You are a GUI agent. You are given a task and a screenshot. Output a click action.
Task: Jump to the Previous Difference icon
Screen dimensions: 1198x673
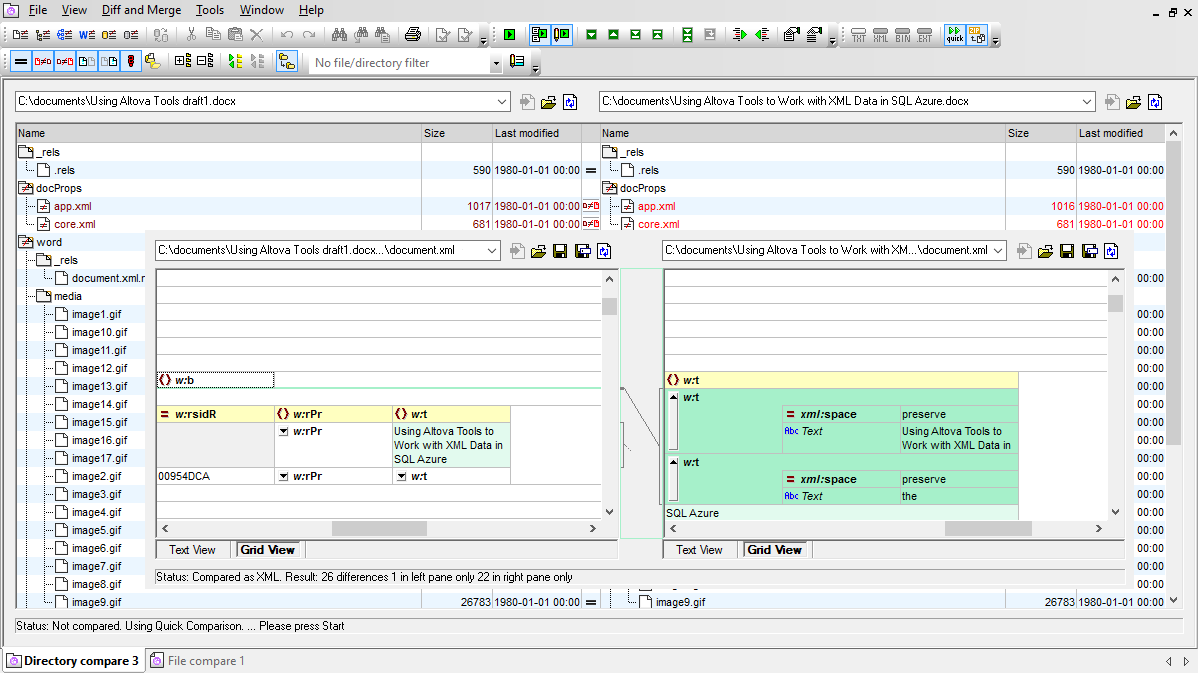coord(614,35)
